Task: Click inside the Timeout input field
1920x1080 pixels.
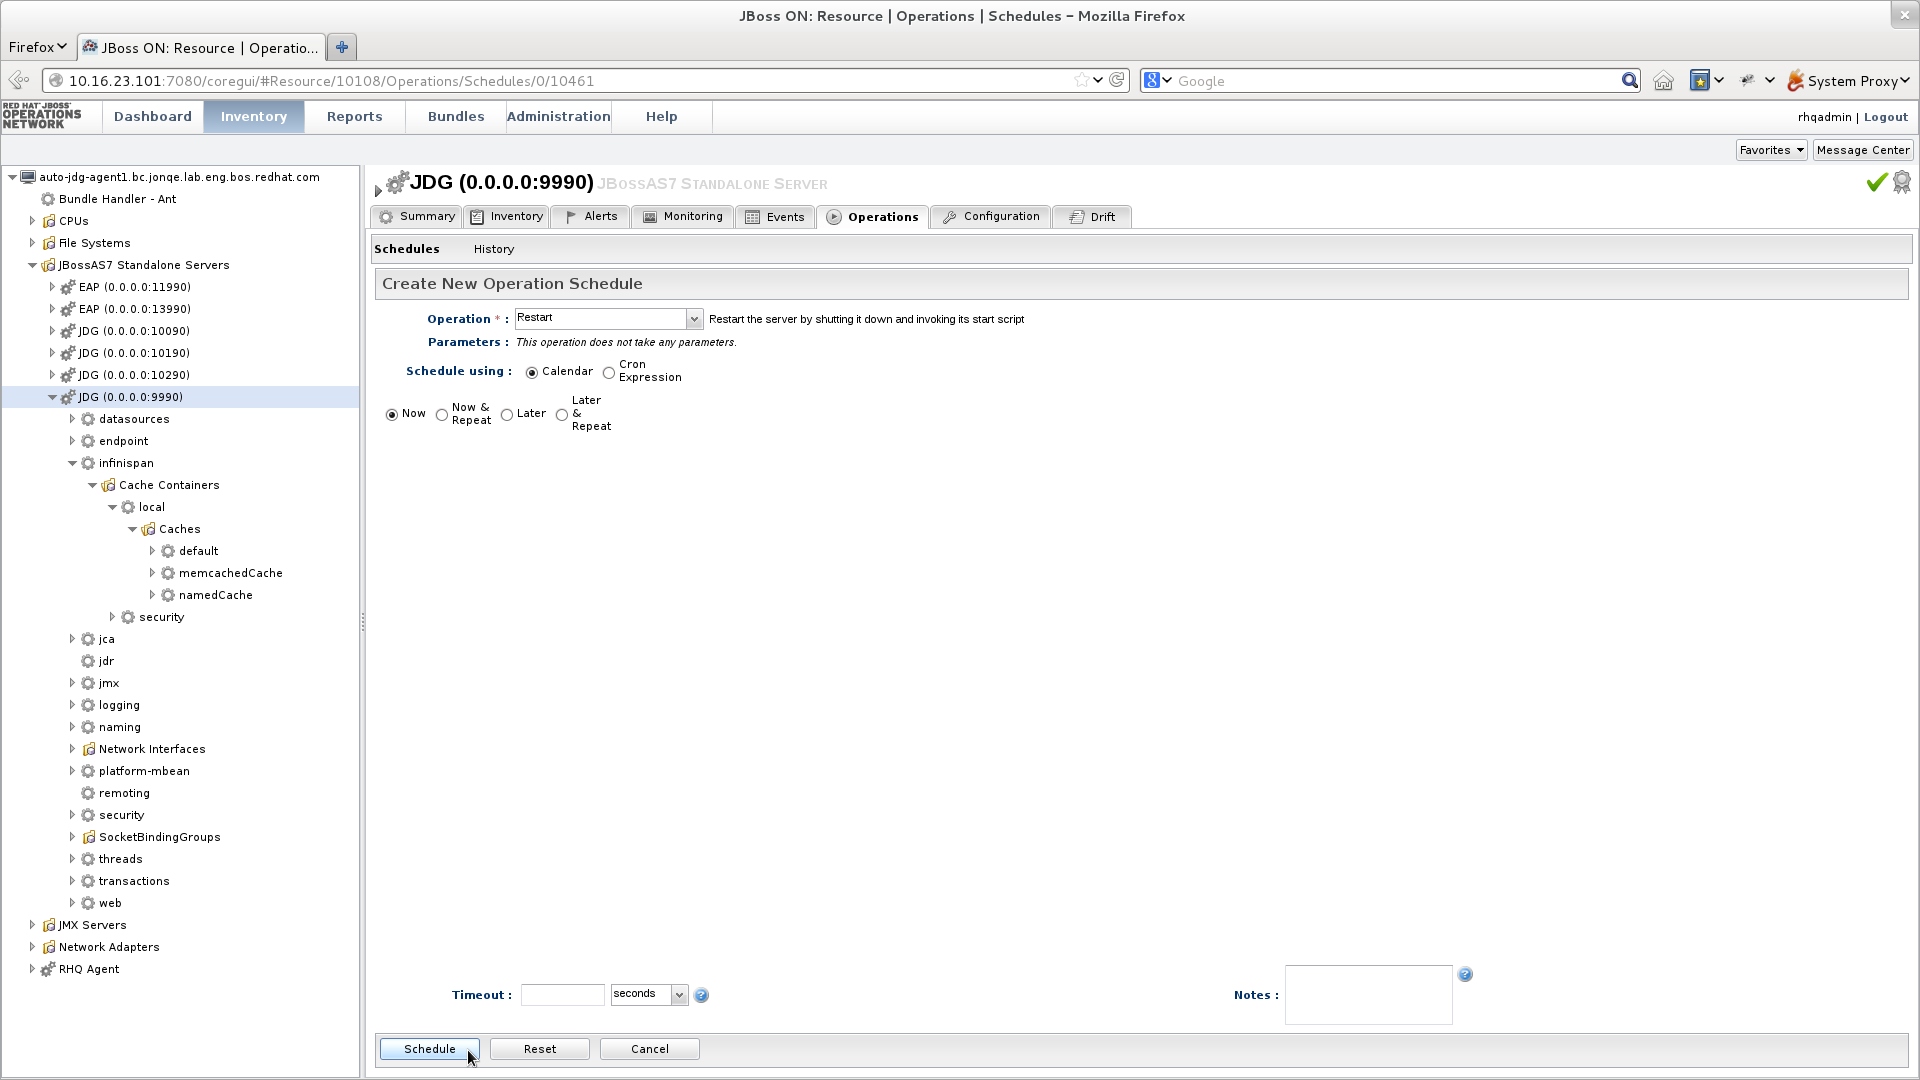Action: pyautogui.click(x=562, y=995)
